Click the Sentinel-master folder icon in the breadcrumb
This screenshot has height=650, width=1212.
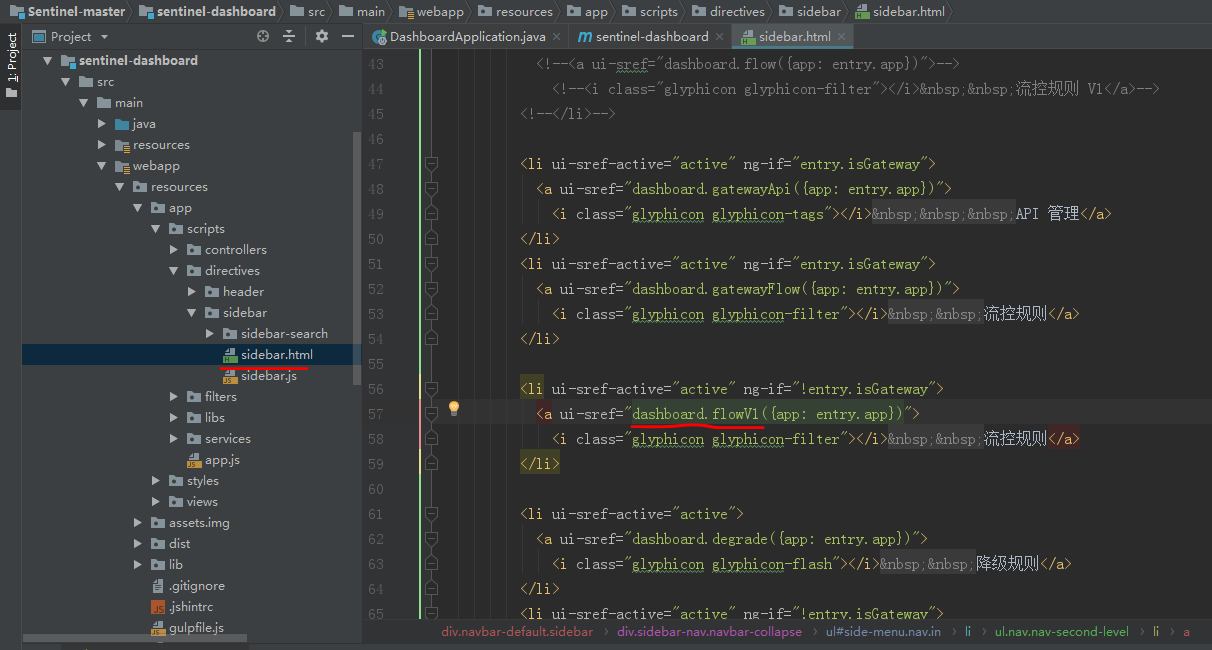click(x=16, y=12)
